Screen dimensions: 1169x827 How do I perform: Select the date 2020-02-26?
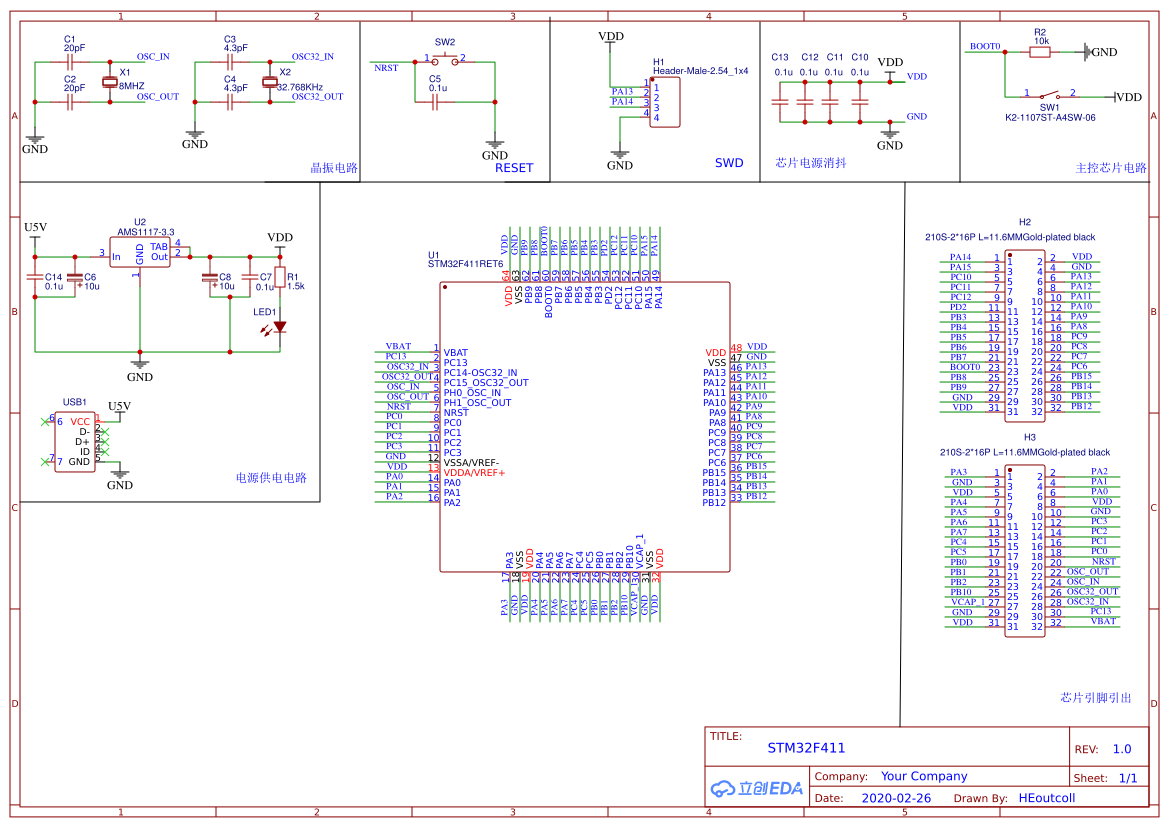[x=896, y=798]
